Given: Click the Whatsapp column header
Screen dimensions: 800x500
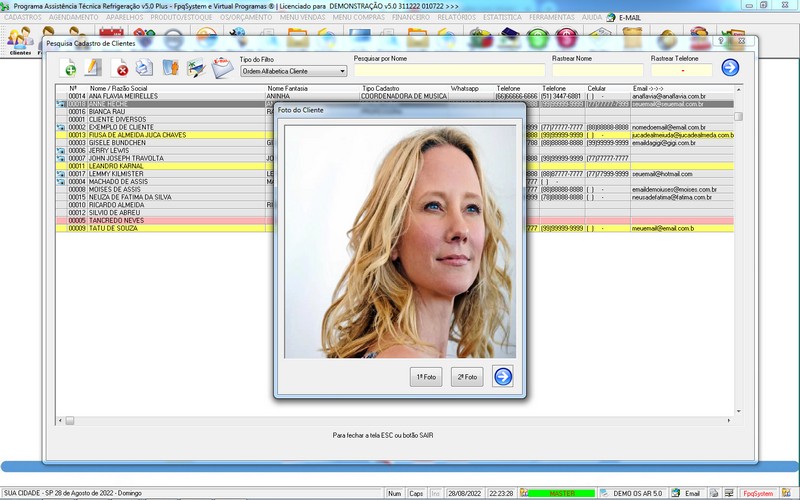Looking at the screenshot, I should tap(465, 89).
